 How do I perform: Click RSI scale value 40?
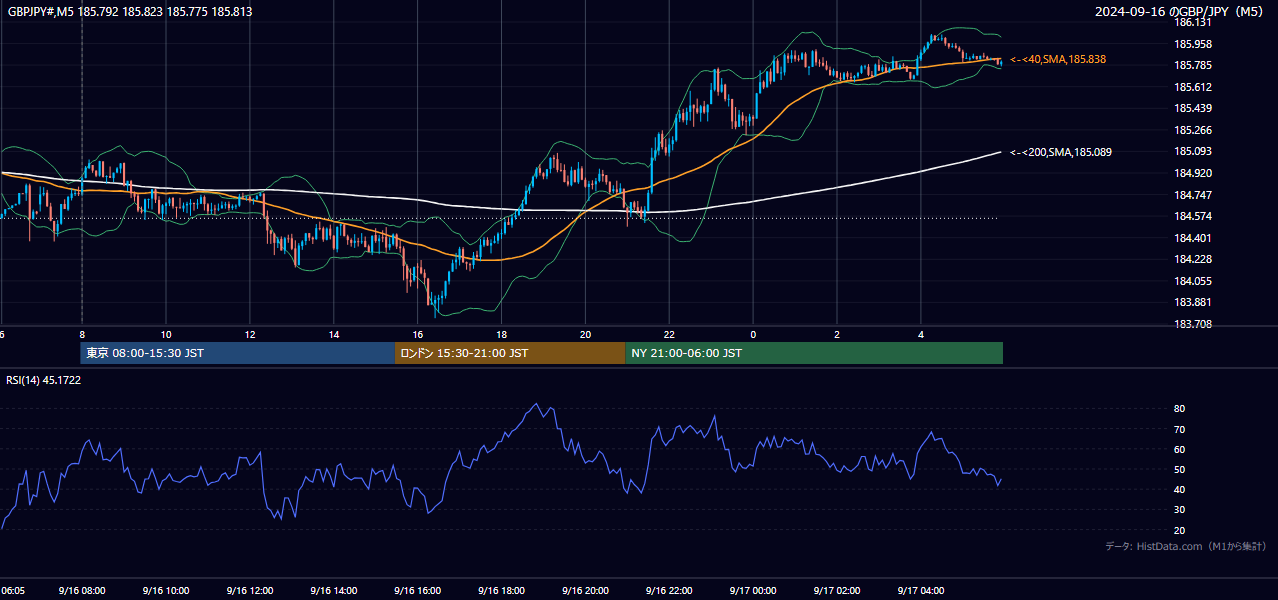pos(1180,489)
